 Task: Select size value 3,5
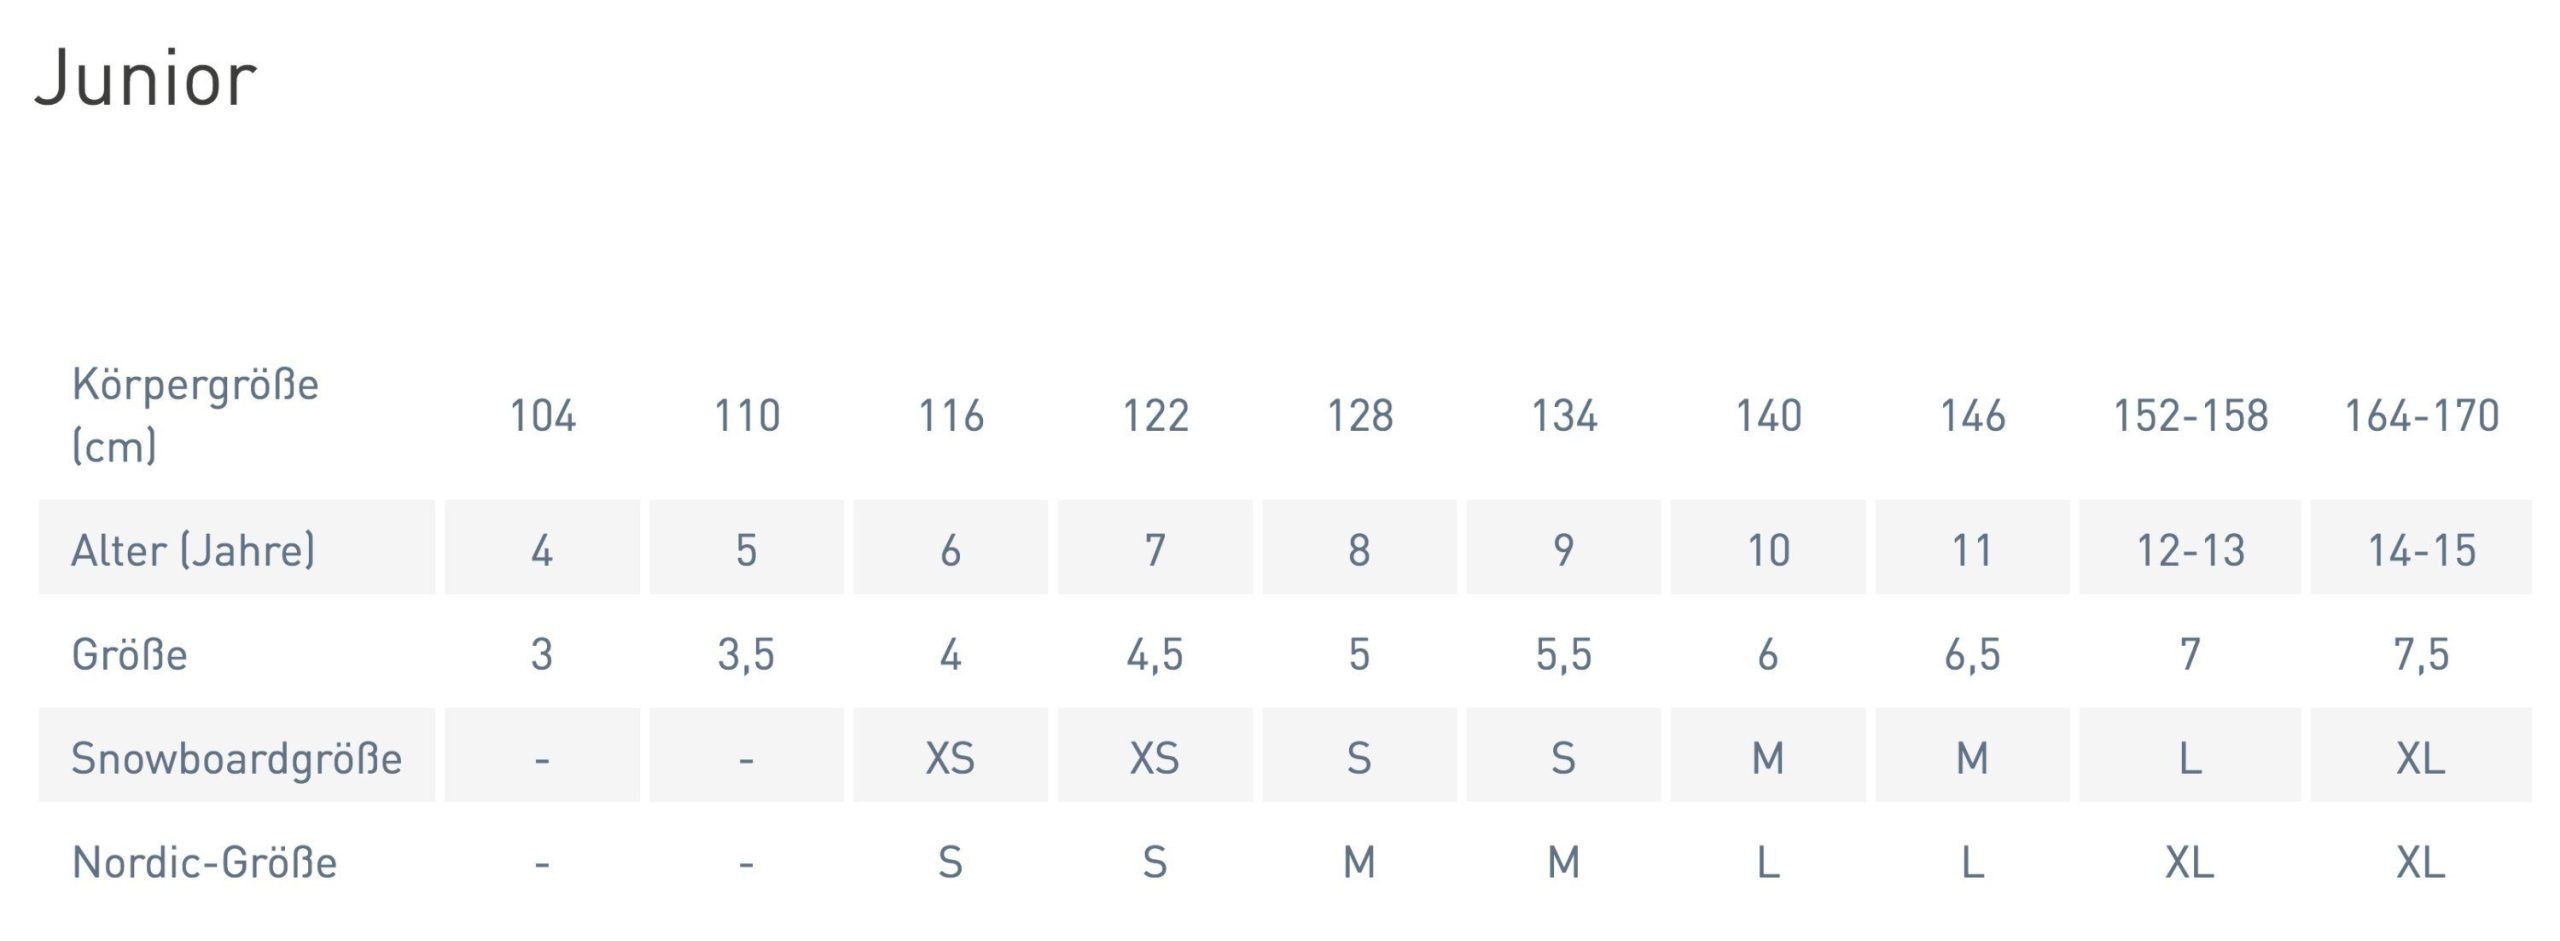pyautogui.click(x=746, y=655)
